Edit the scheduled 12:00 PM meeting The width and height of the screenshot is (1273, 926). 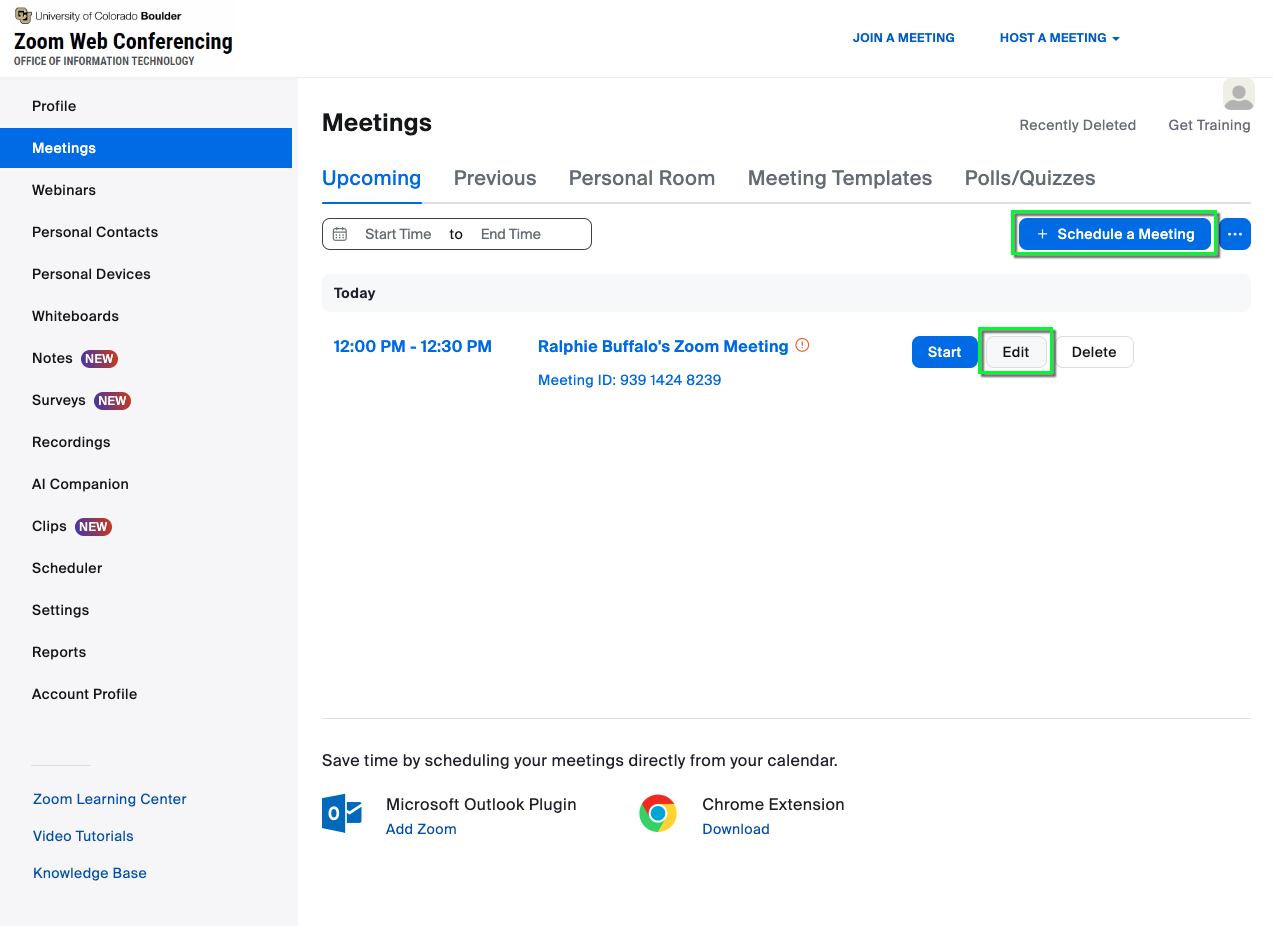point(1015,352)
